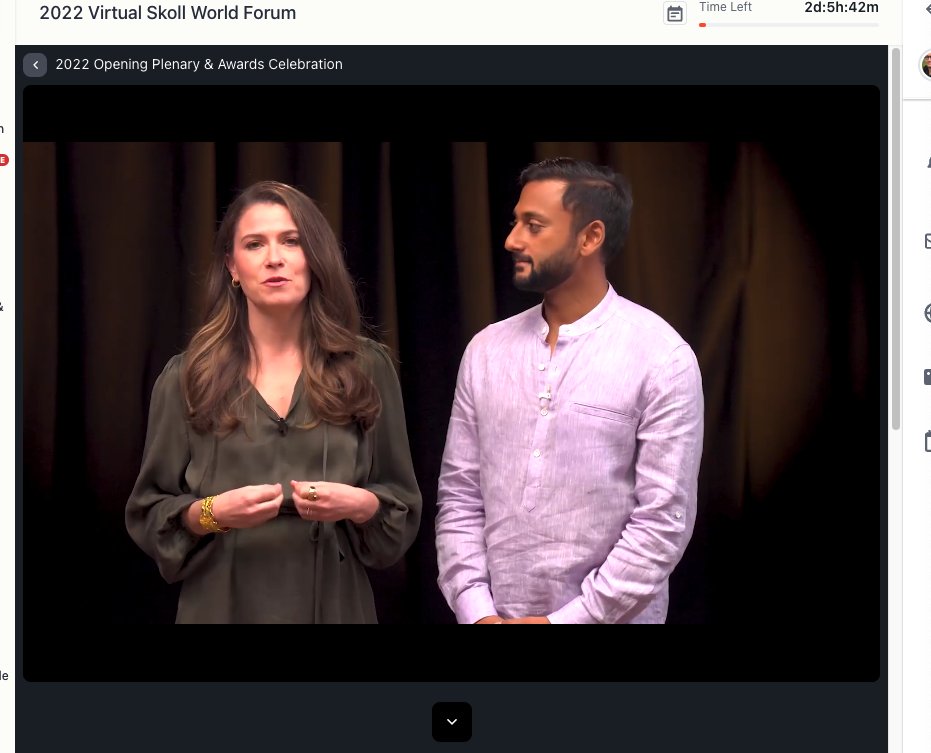Viewport: 931px width, 753px height.
Task: Click the "2d:5h:42m" countdown value
Action: point(841,7)
